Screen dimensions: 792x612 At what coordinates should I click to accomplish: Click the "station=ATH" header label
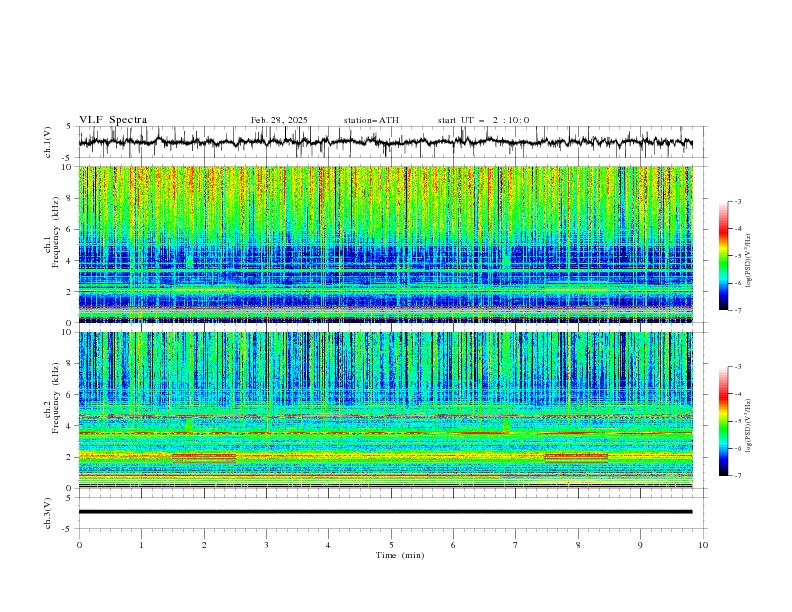(x=371, y=120)
